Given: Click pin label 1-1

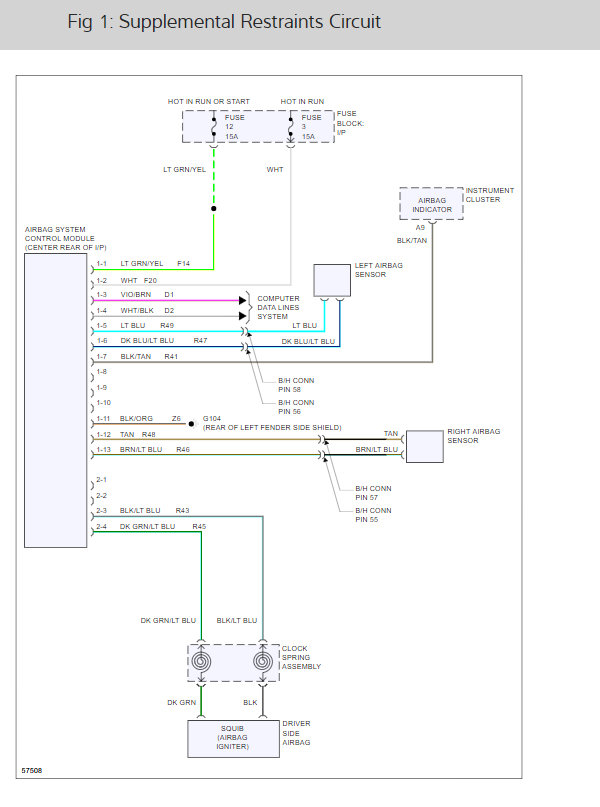Looking at the screenshot, I should [x=101, y=264].
